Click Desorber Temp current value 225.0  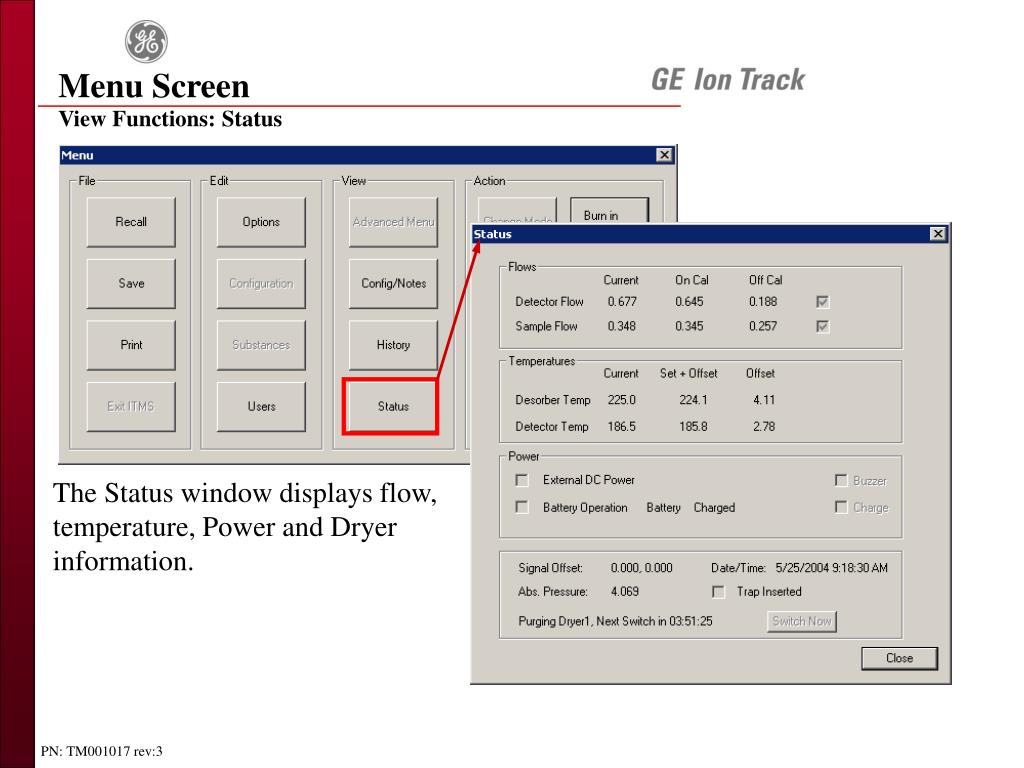click(622, 400)
